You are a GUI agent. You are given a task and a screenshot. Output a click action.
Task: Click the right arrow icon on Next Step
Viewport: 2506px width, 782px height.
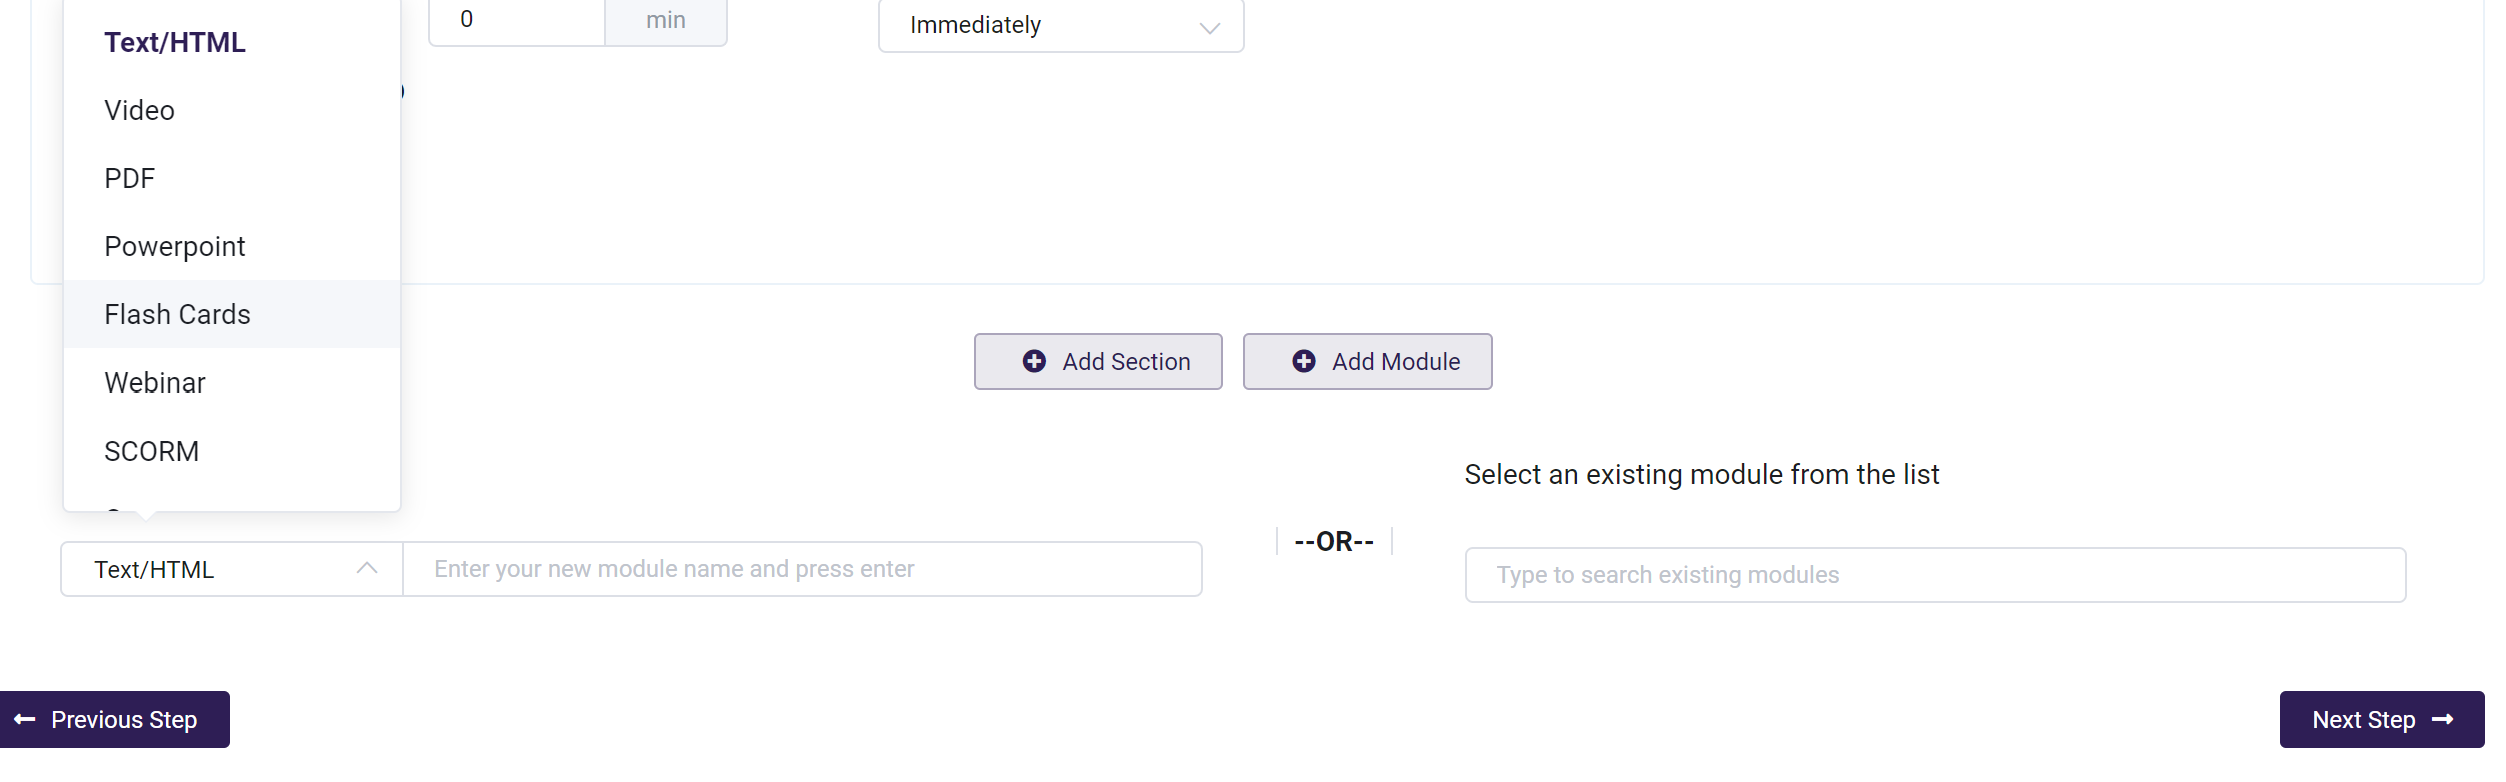click(2442, 719)
